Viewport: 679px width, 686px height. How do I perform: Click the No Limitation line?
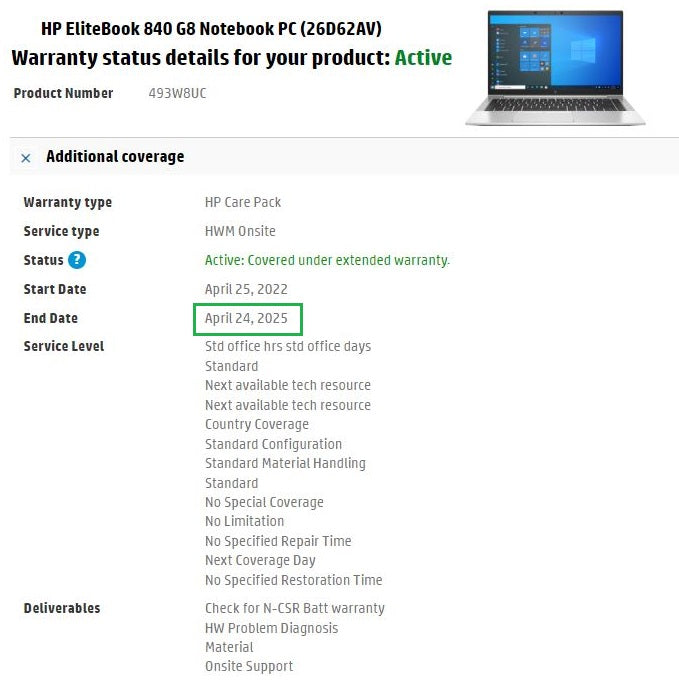coord(245,521)
